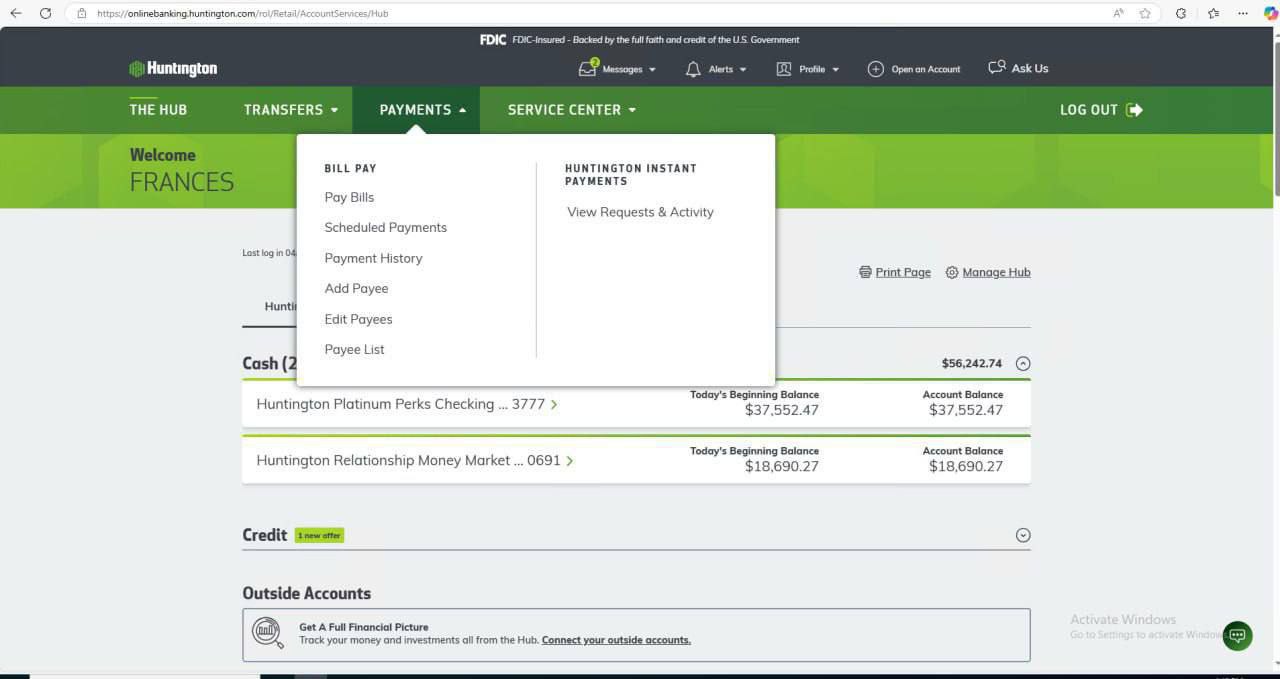
Task: Click the Profile person icon
Action: coord(784,69)
